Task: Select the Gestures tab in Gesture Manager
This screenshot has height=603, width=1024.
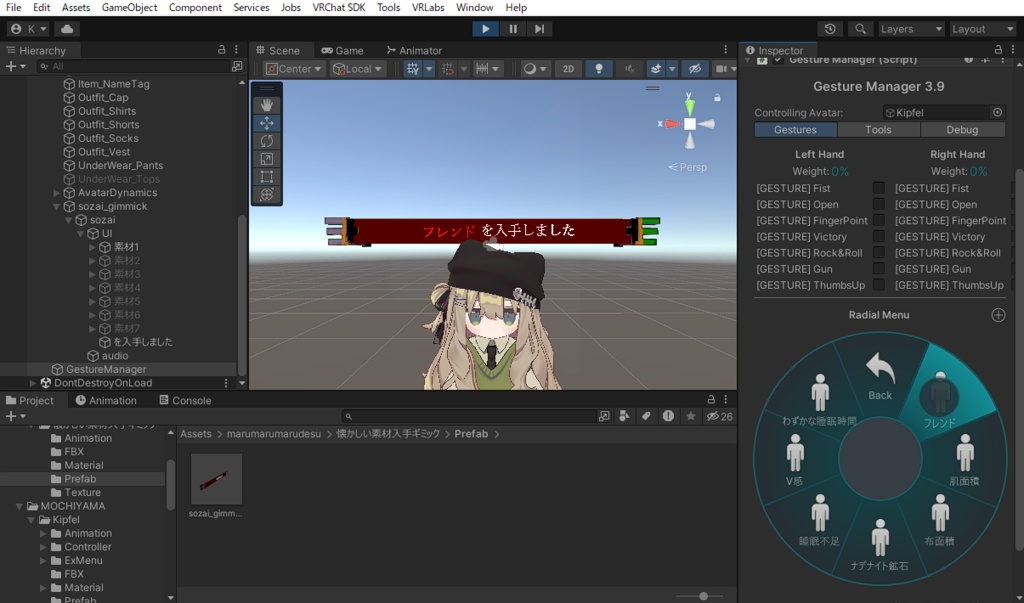Action: coord(795,129)
